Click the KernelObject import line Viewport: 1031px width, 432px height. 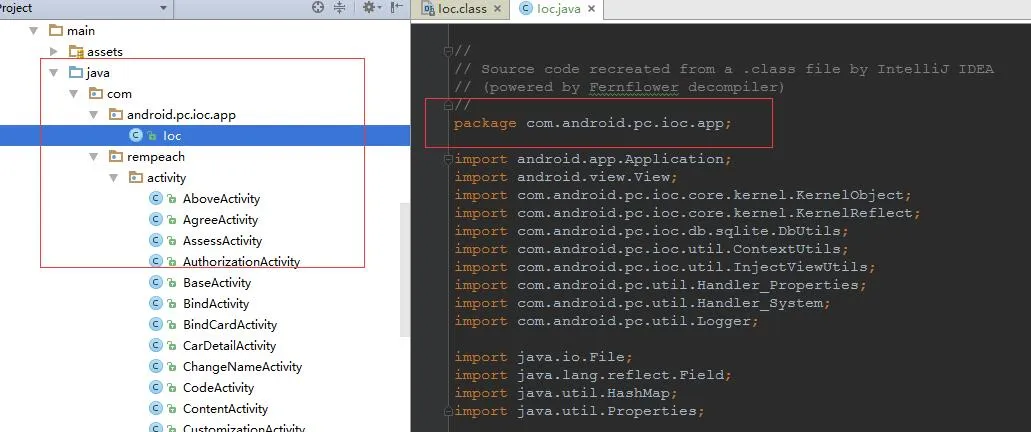683,195
